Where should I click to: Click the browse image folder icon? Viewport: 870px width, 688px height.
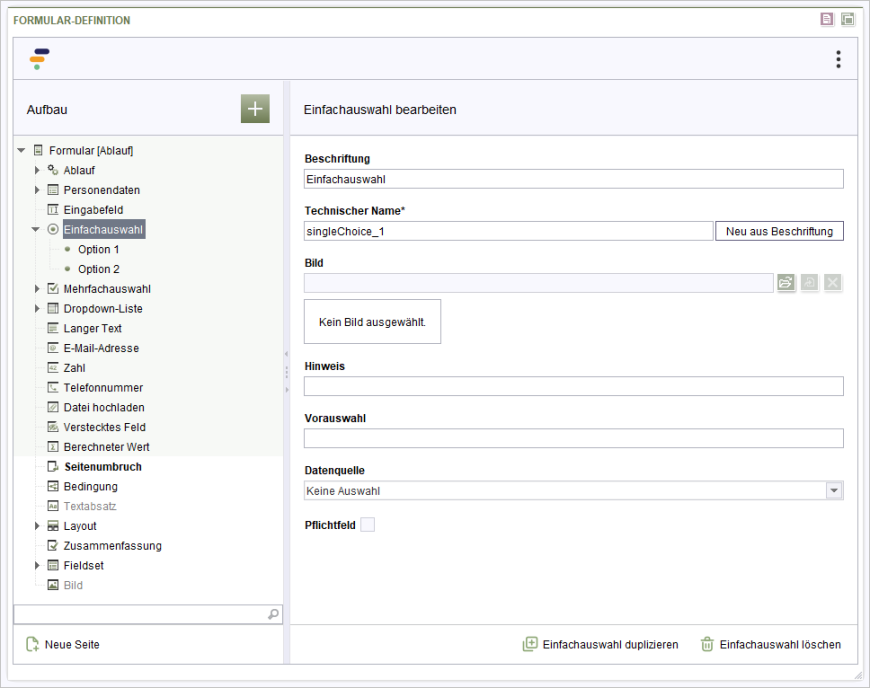pos(785,283)
